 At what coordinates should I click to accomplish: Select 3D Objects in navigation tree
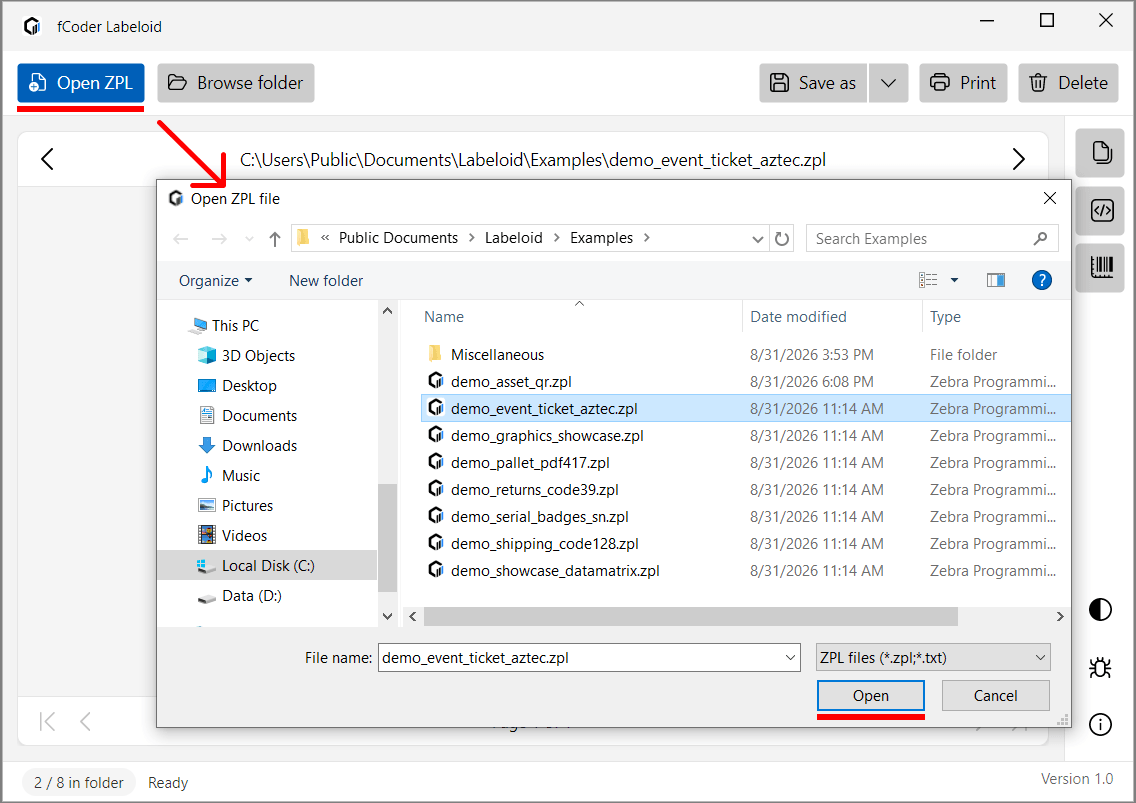[x=258, y=355]
